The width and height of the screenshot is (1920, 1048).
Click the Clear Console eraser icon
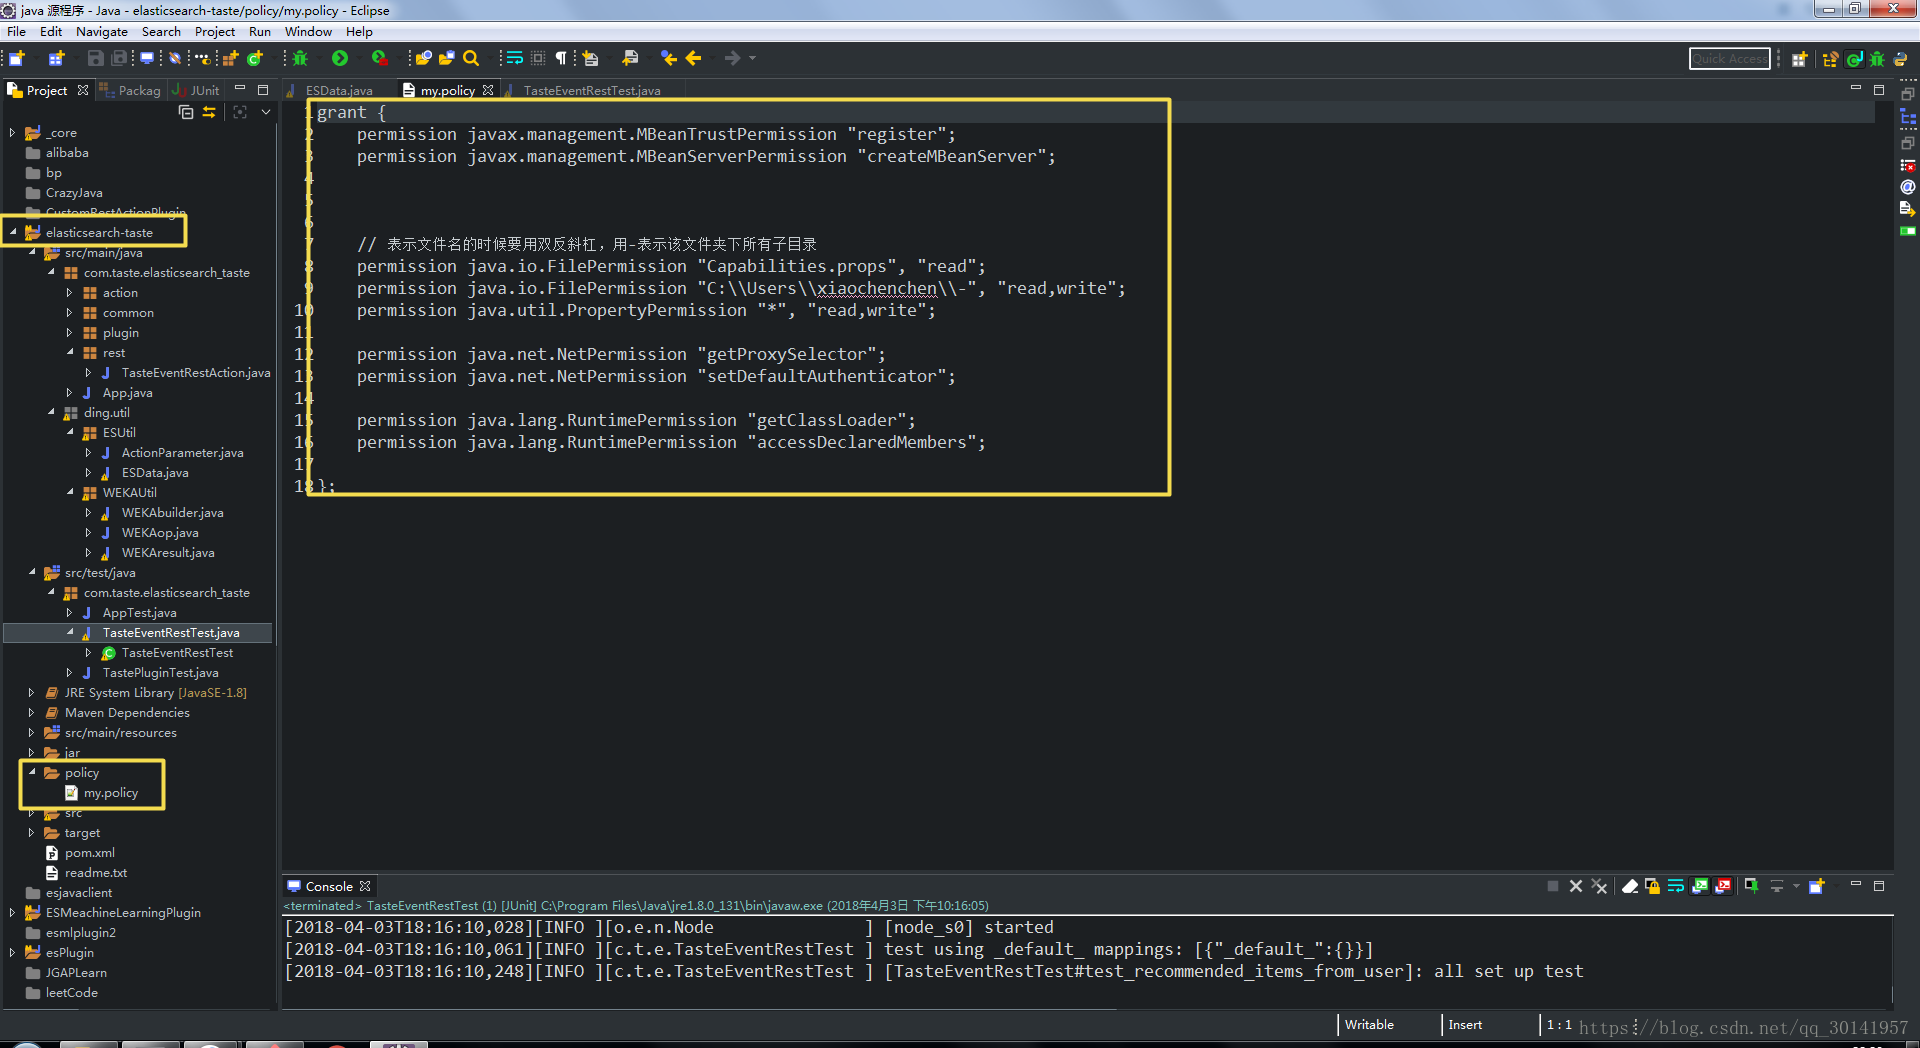[x=1630, y=886]
